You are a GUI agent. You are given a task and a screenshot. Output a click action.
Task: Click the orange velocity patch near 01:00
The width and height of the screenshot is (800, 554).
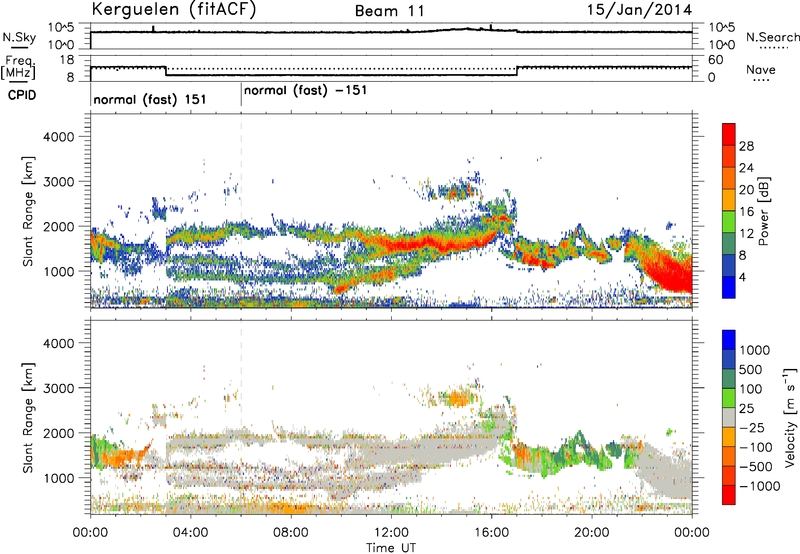coord(116,457)
